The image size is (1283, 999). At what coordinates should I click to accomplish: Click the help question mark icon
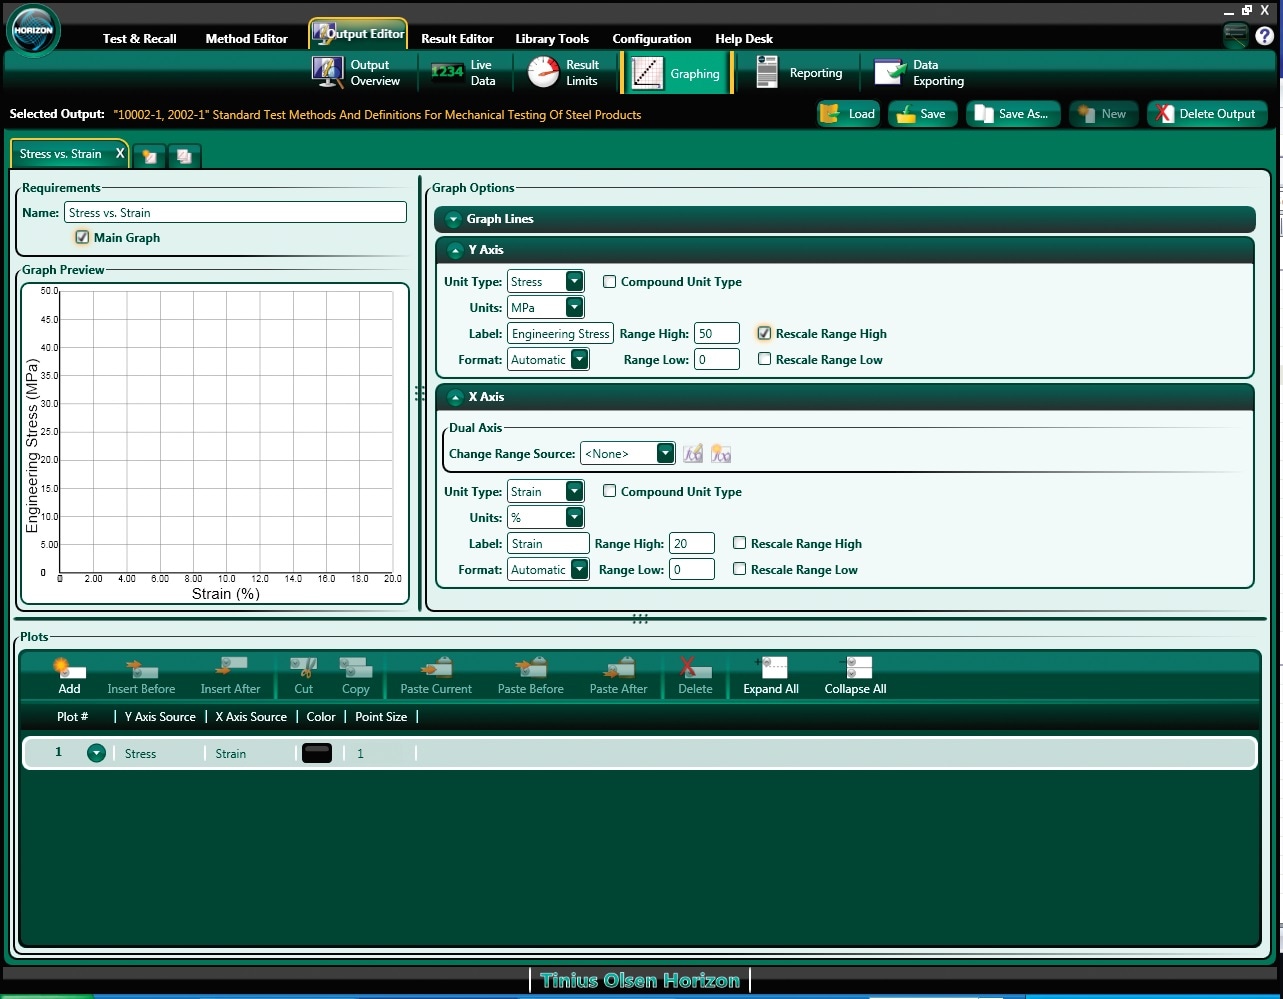coord(1265,36)
